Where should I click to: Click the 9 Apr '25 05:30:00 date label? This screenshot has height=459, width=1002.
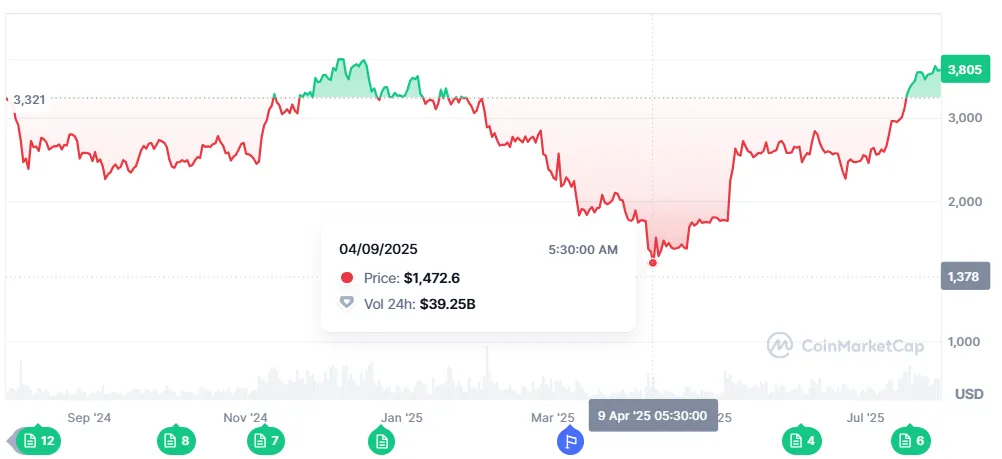pos(652,416)
